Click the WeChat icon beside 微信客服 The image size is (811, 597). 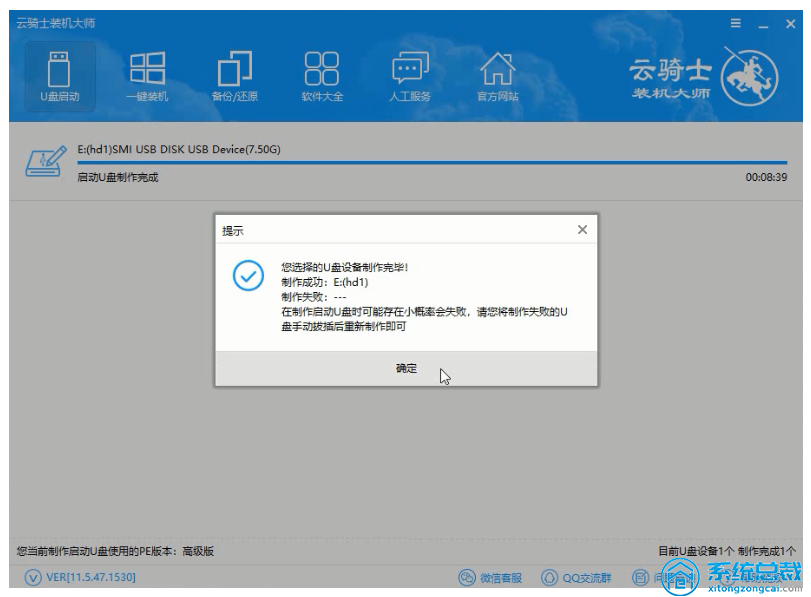coord(467,577)
